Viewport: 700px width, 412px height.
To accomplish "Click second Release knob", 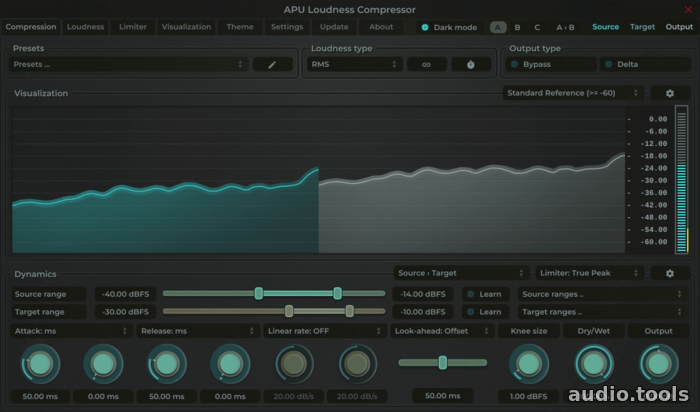I will point(230,364).
